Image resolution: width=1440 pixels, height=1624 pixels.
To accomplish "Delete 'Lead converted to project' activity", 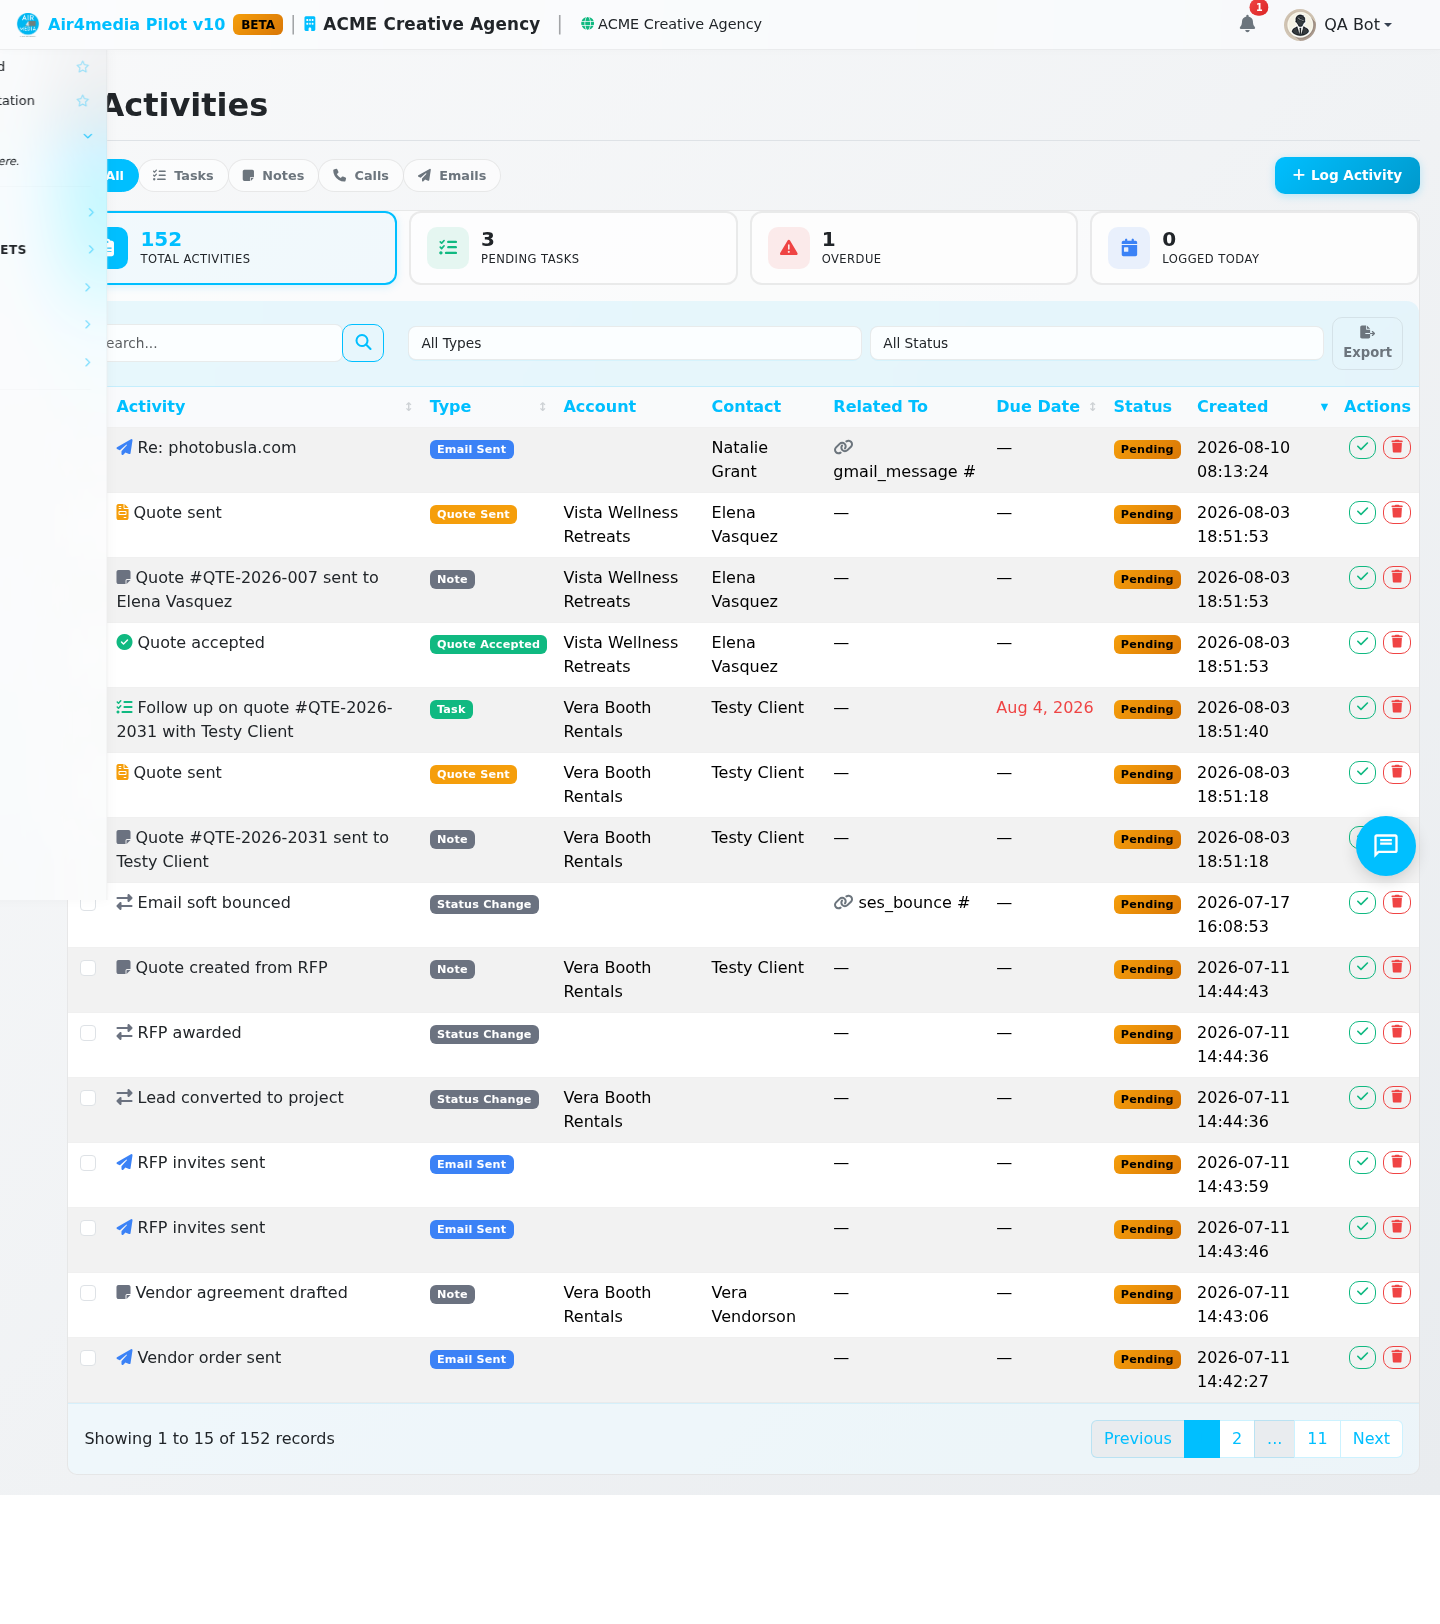I will (x=1397, y=1097).
